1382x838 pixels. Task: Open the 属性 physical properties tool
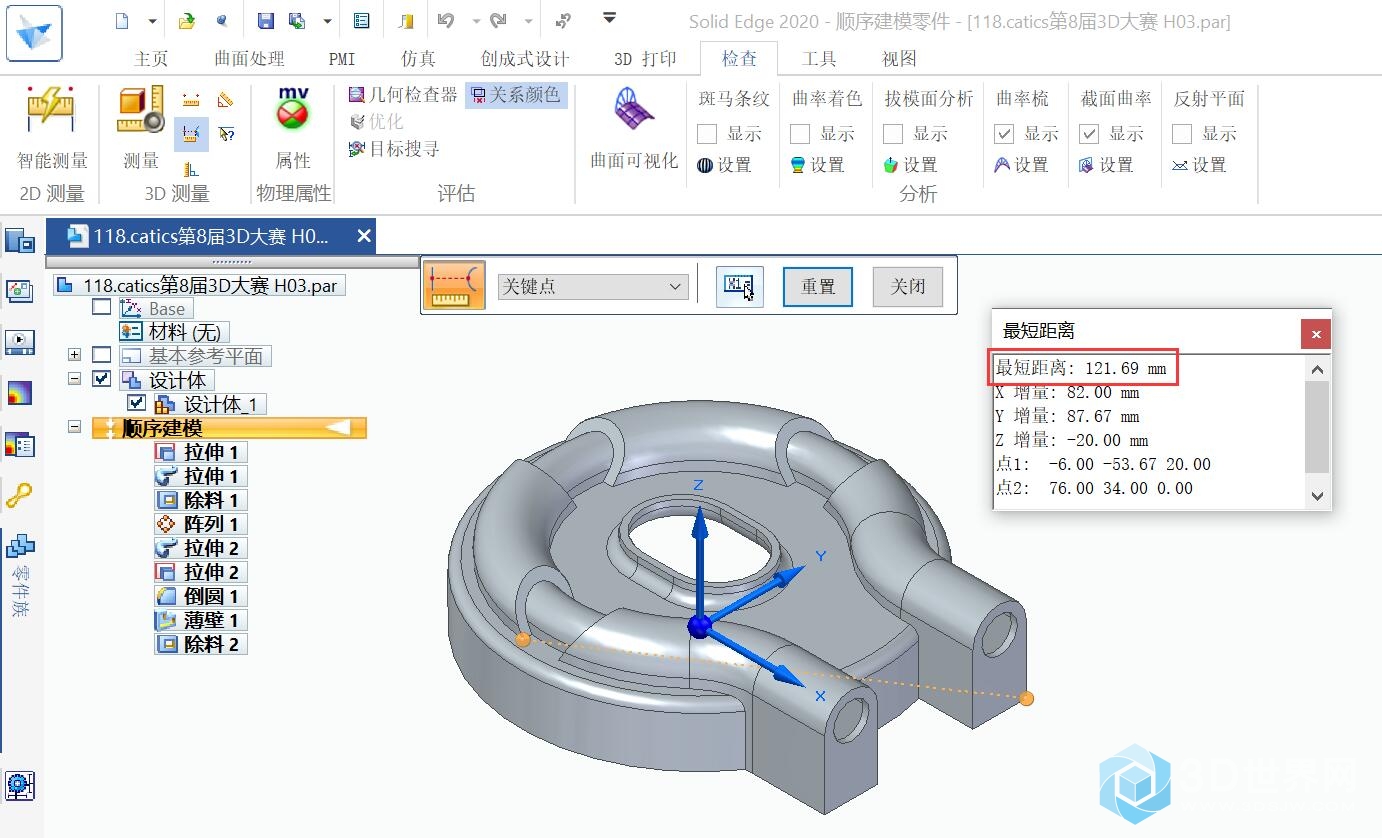(x=293, y=128)
